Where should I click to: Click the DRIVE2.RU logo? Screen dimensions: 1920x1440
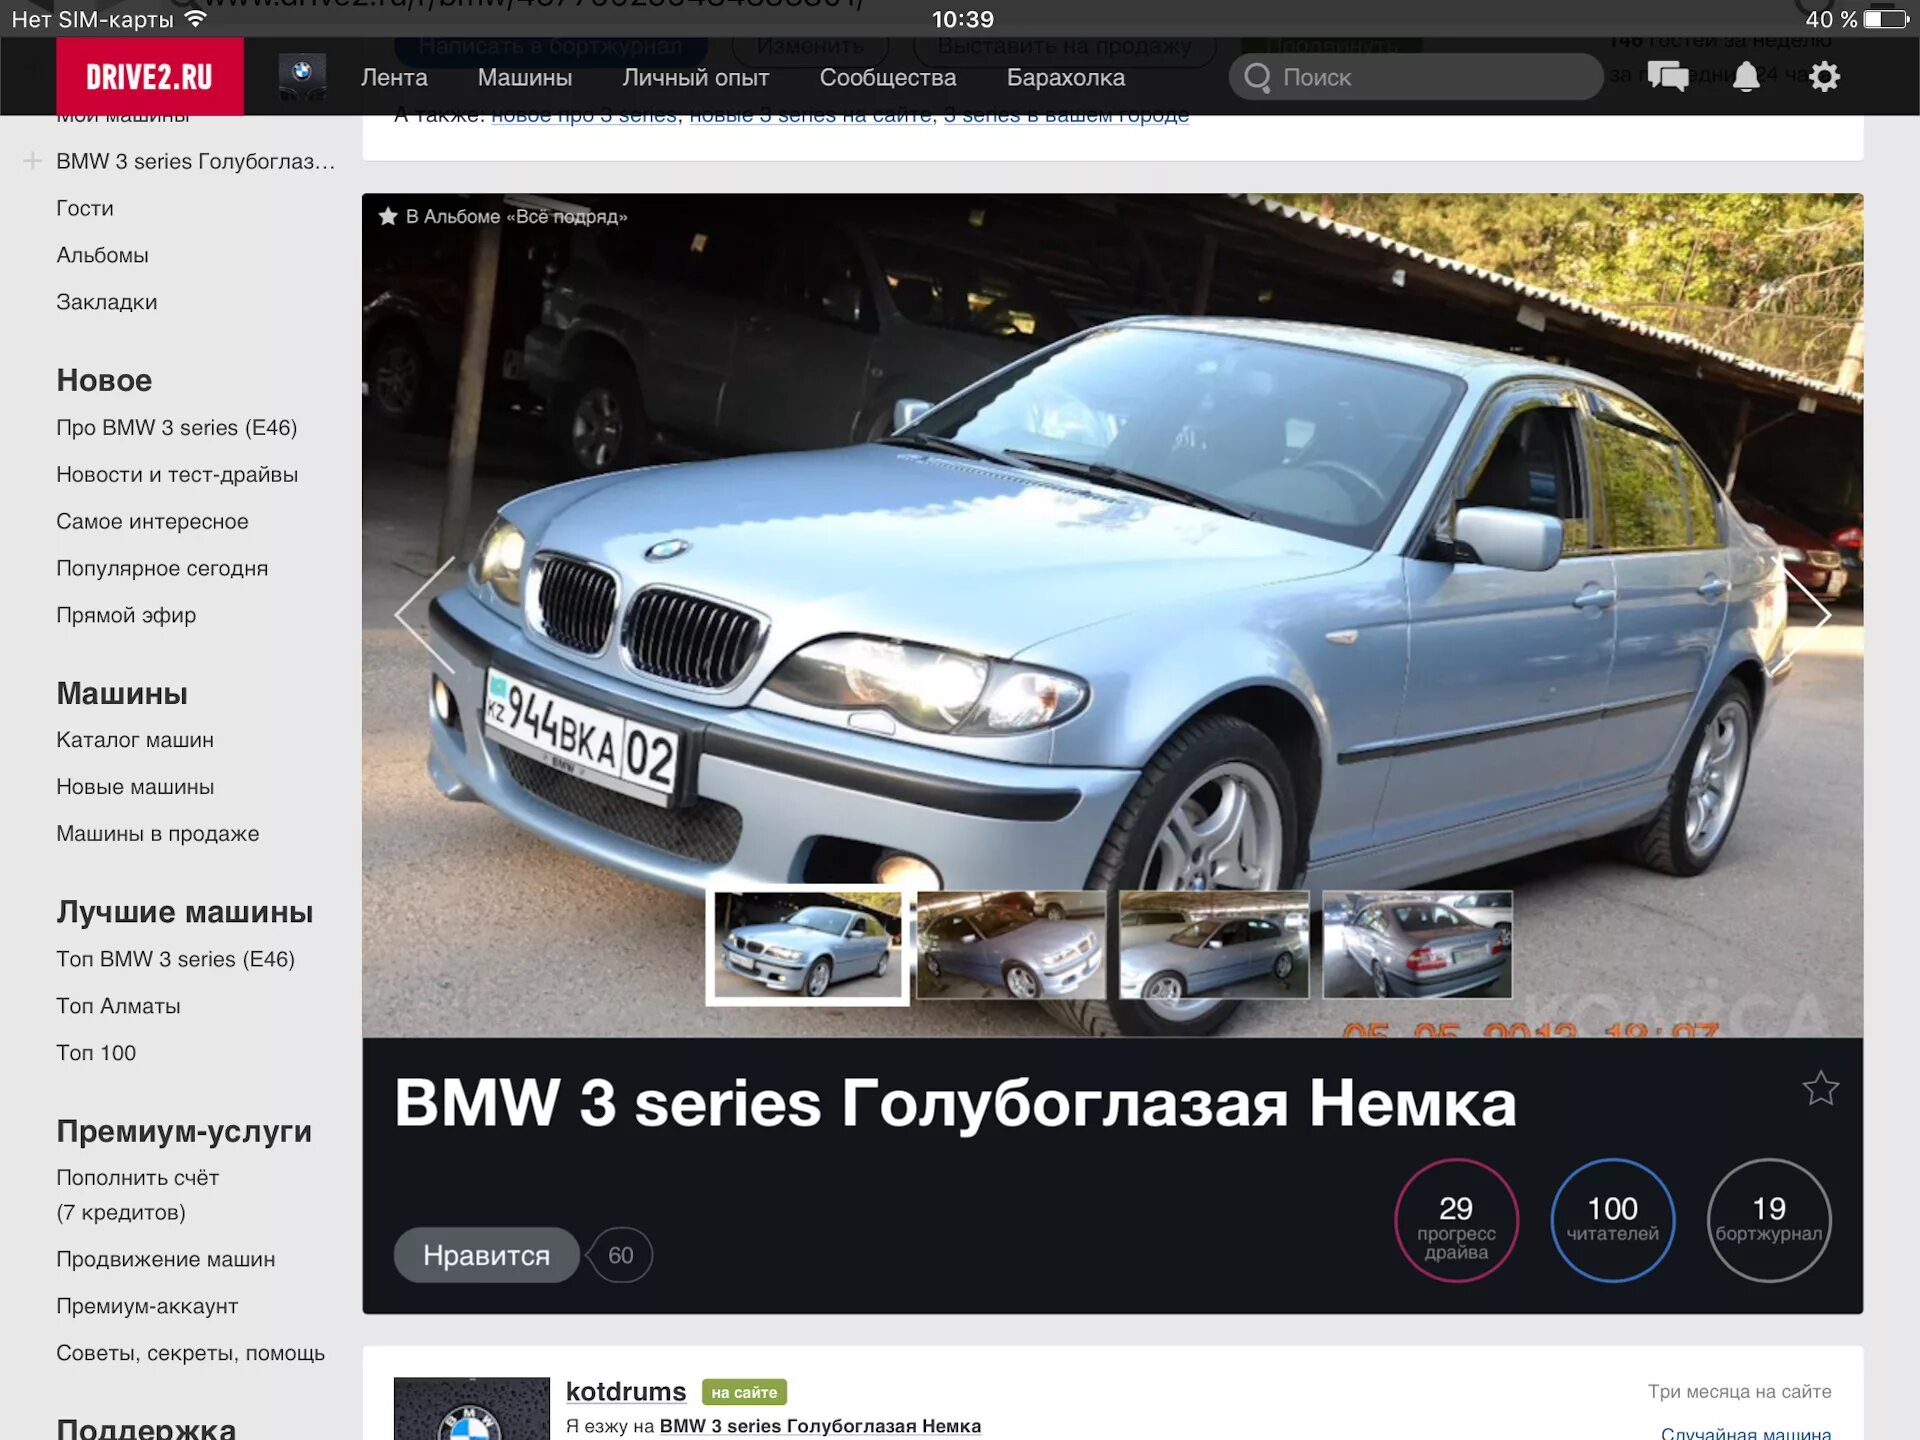click(x=150, y=77)
